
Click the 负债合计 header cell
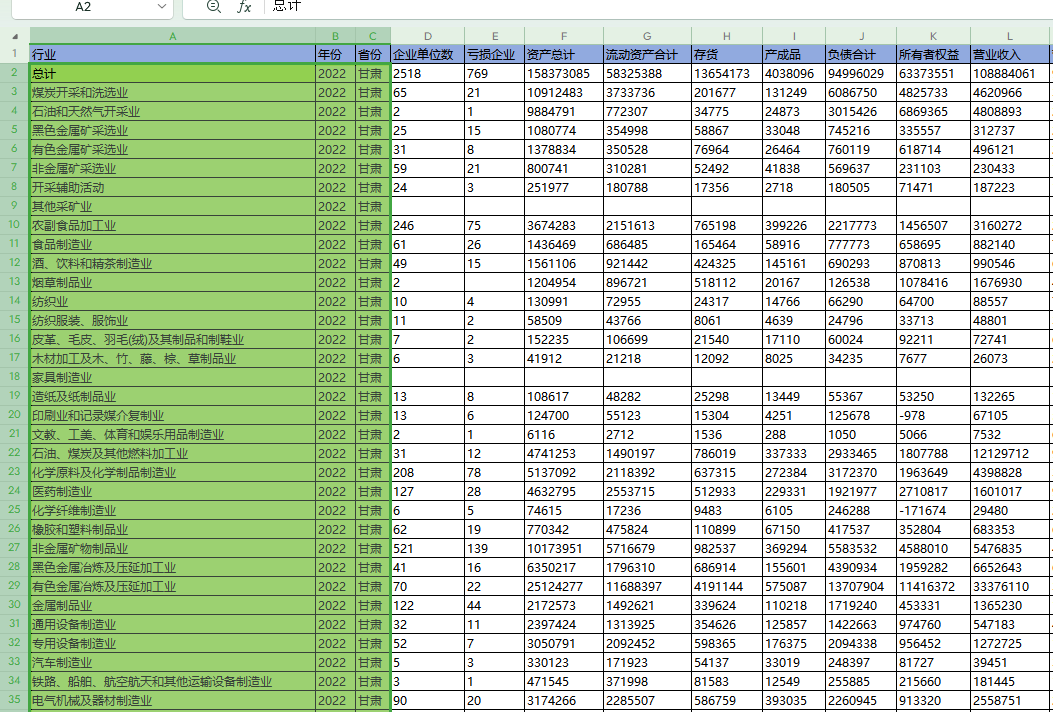tap(861, 54)
